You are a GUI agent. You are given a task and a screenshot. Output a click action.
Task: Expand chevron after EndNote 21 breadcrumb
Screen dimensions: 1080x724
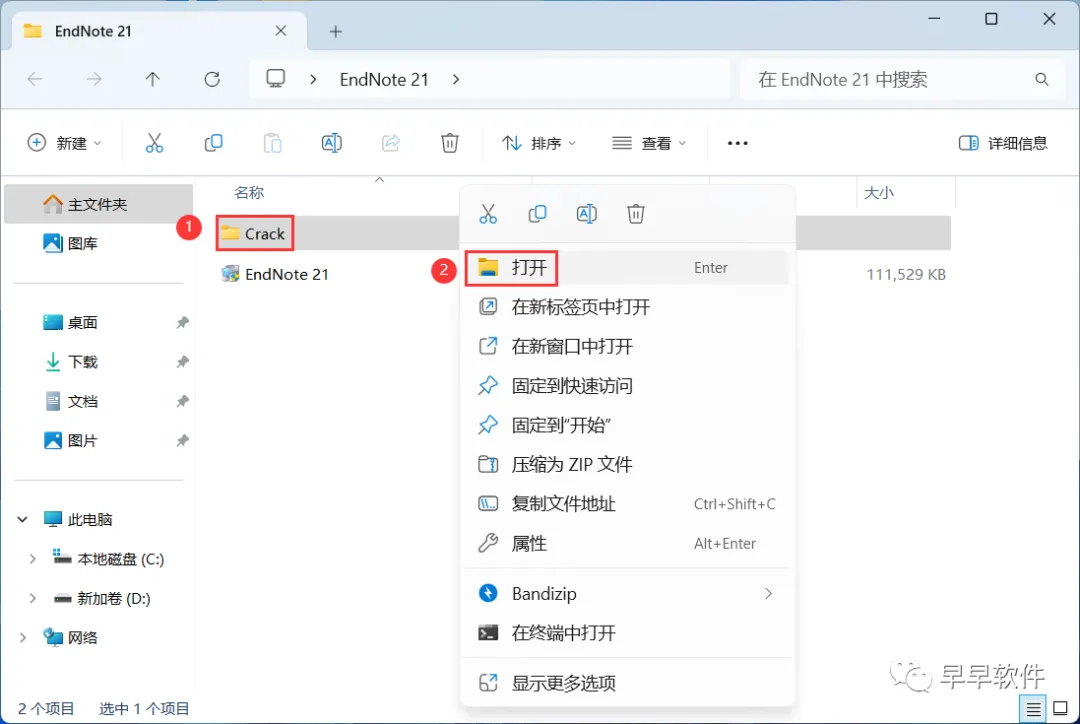[x=456, y=80]
